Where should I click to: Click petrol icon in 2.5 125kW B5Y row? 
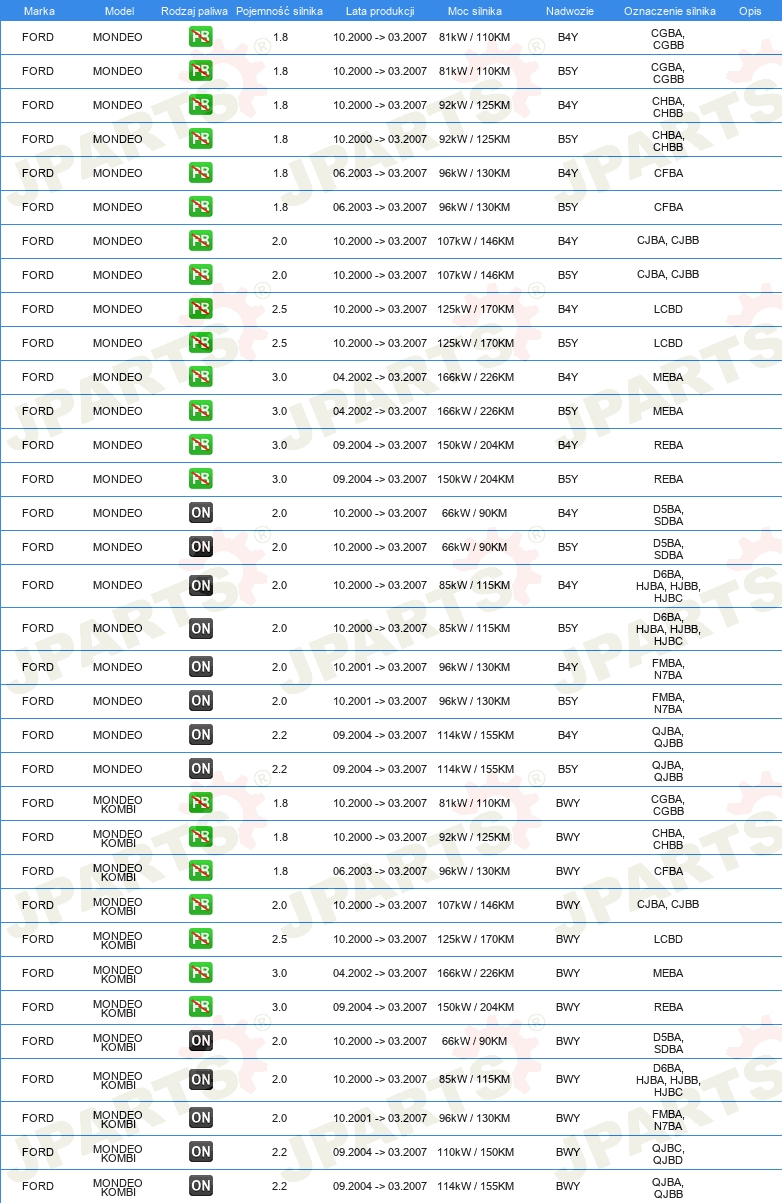coord(200,344)
